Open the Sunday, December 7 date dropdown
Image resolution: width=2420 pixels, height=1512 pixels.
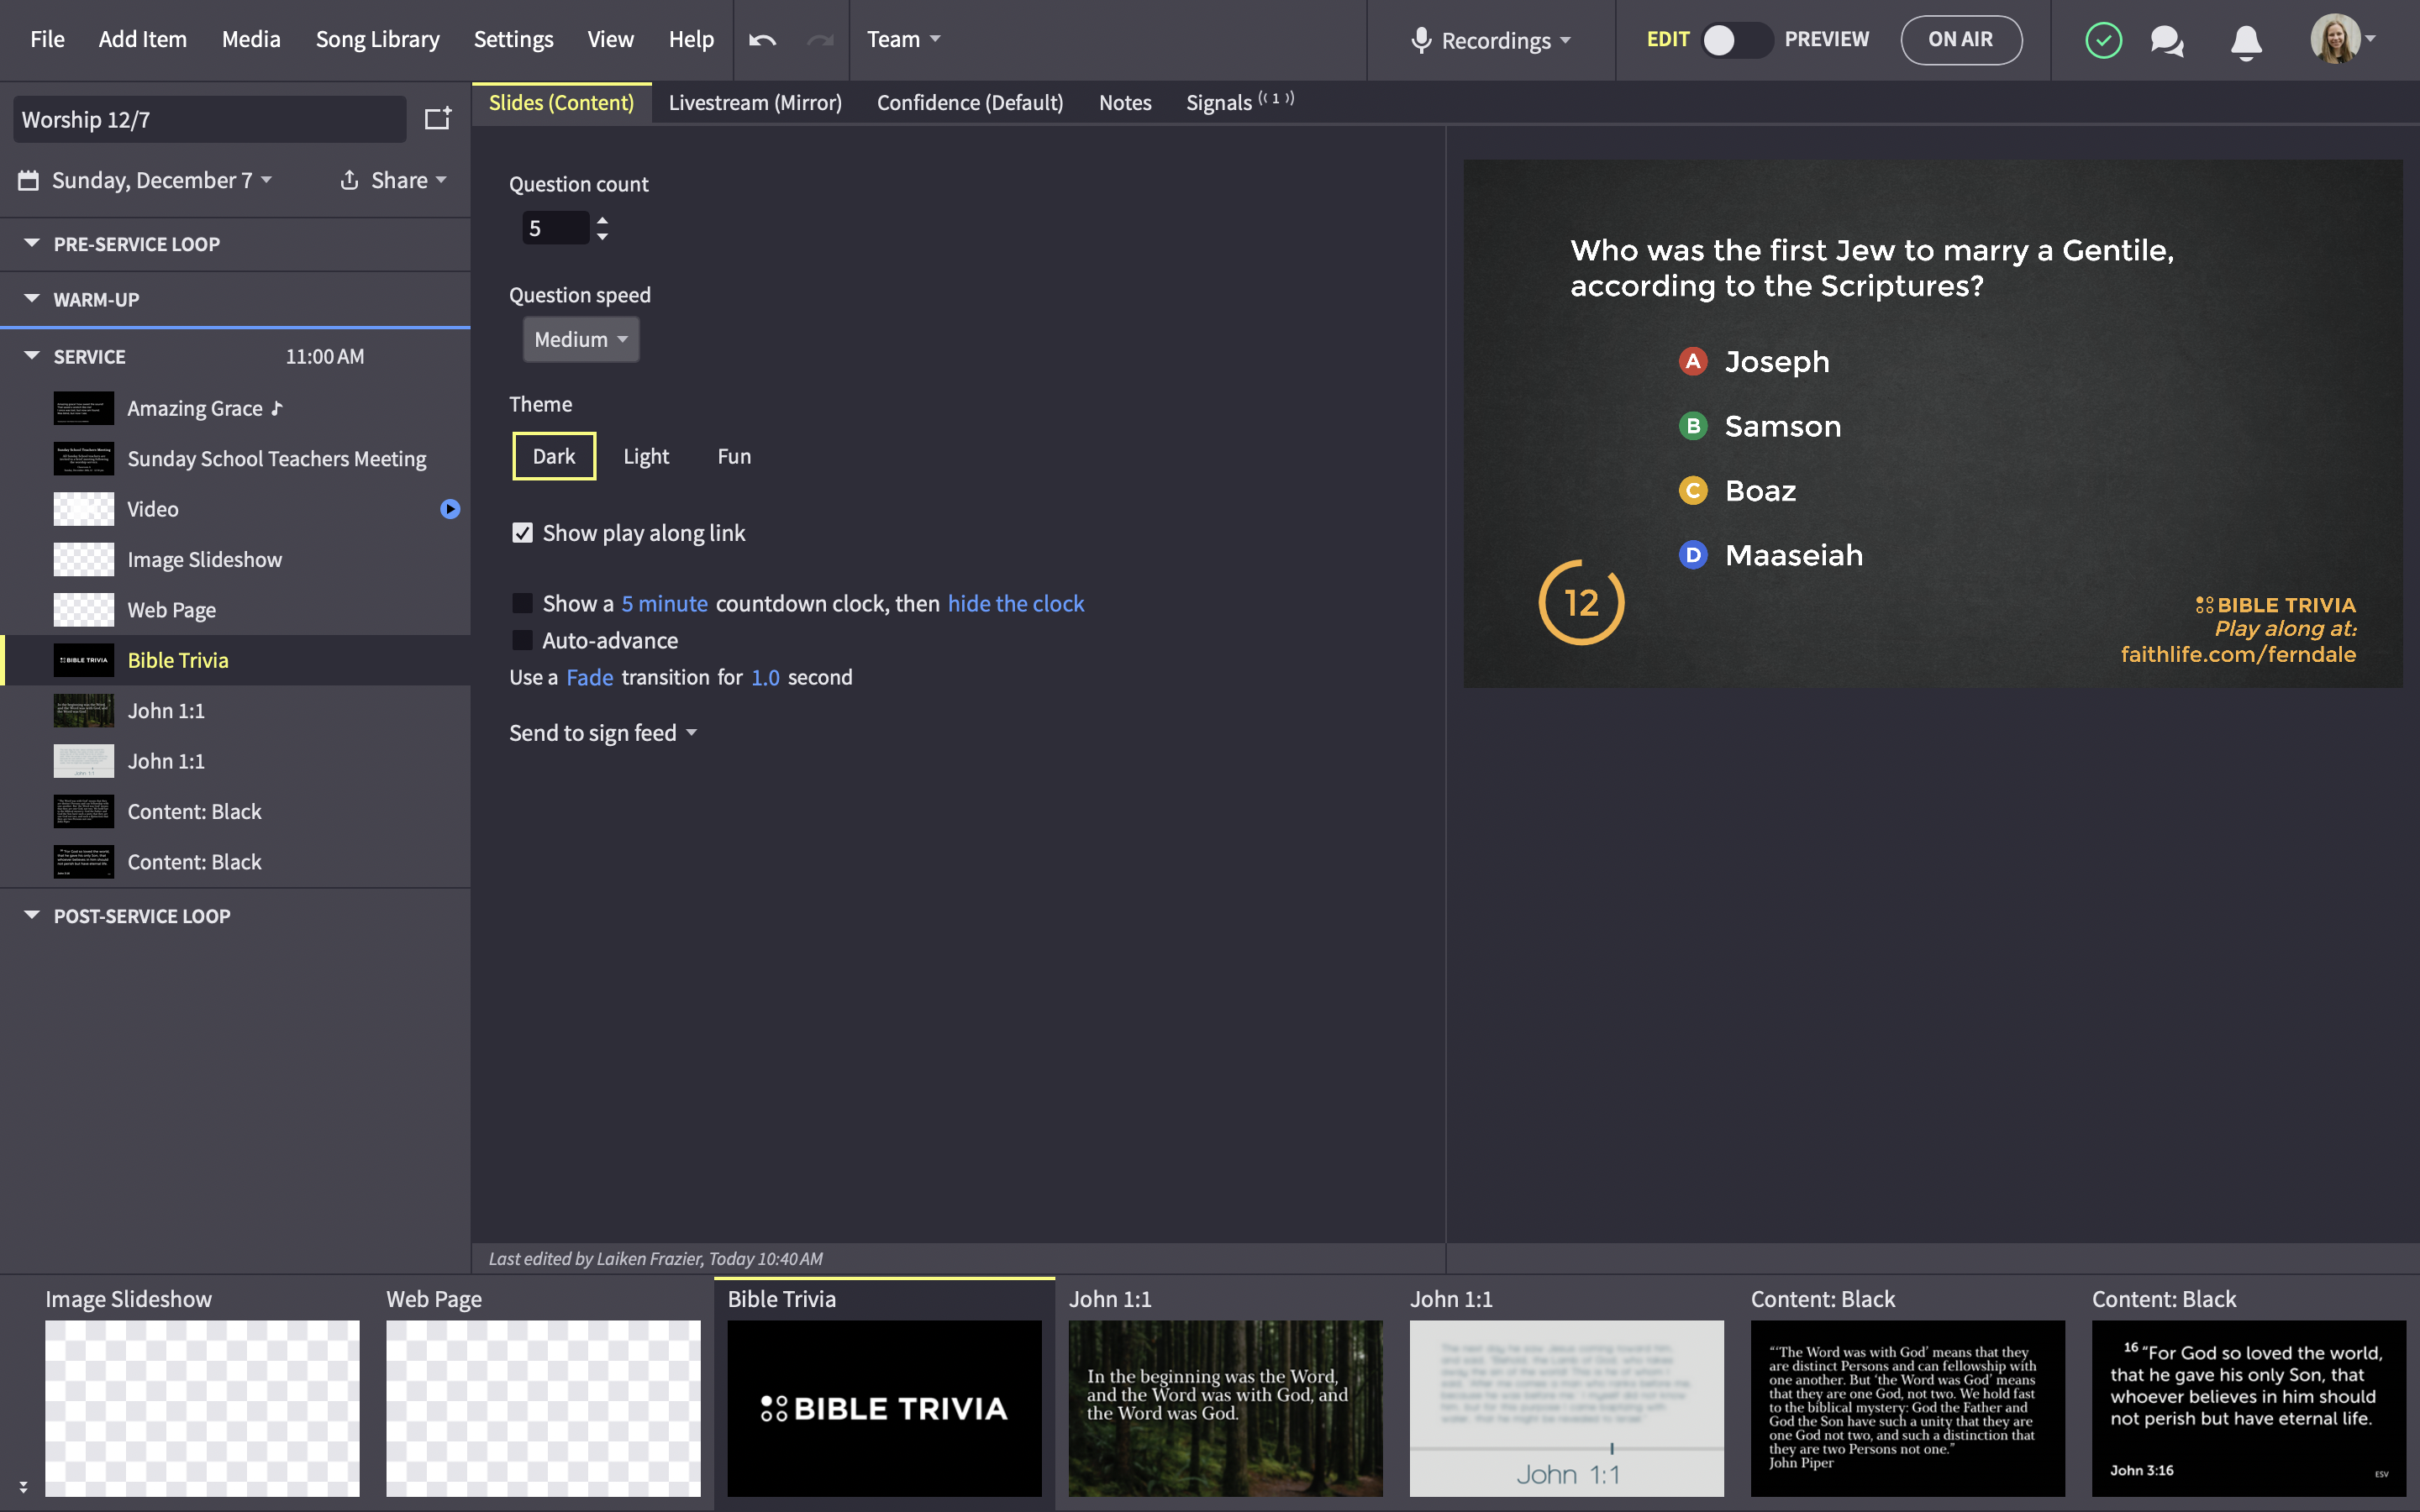pyautogui.click(x=161, y=180)
